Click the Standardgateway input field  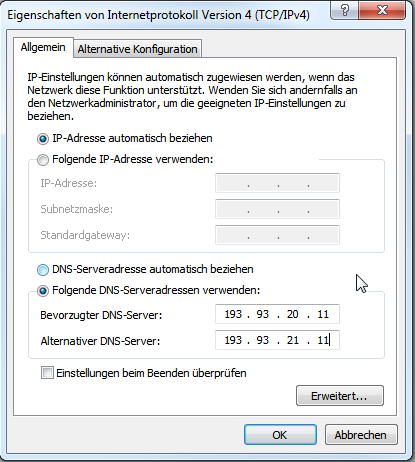(x=277, y=235)
